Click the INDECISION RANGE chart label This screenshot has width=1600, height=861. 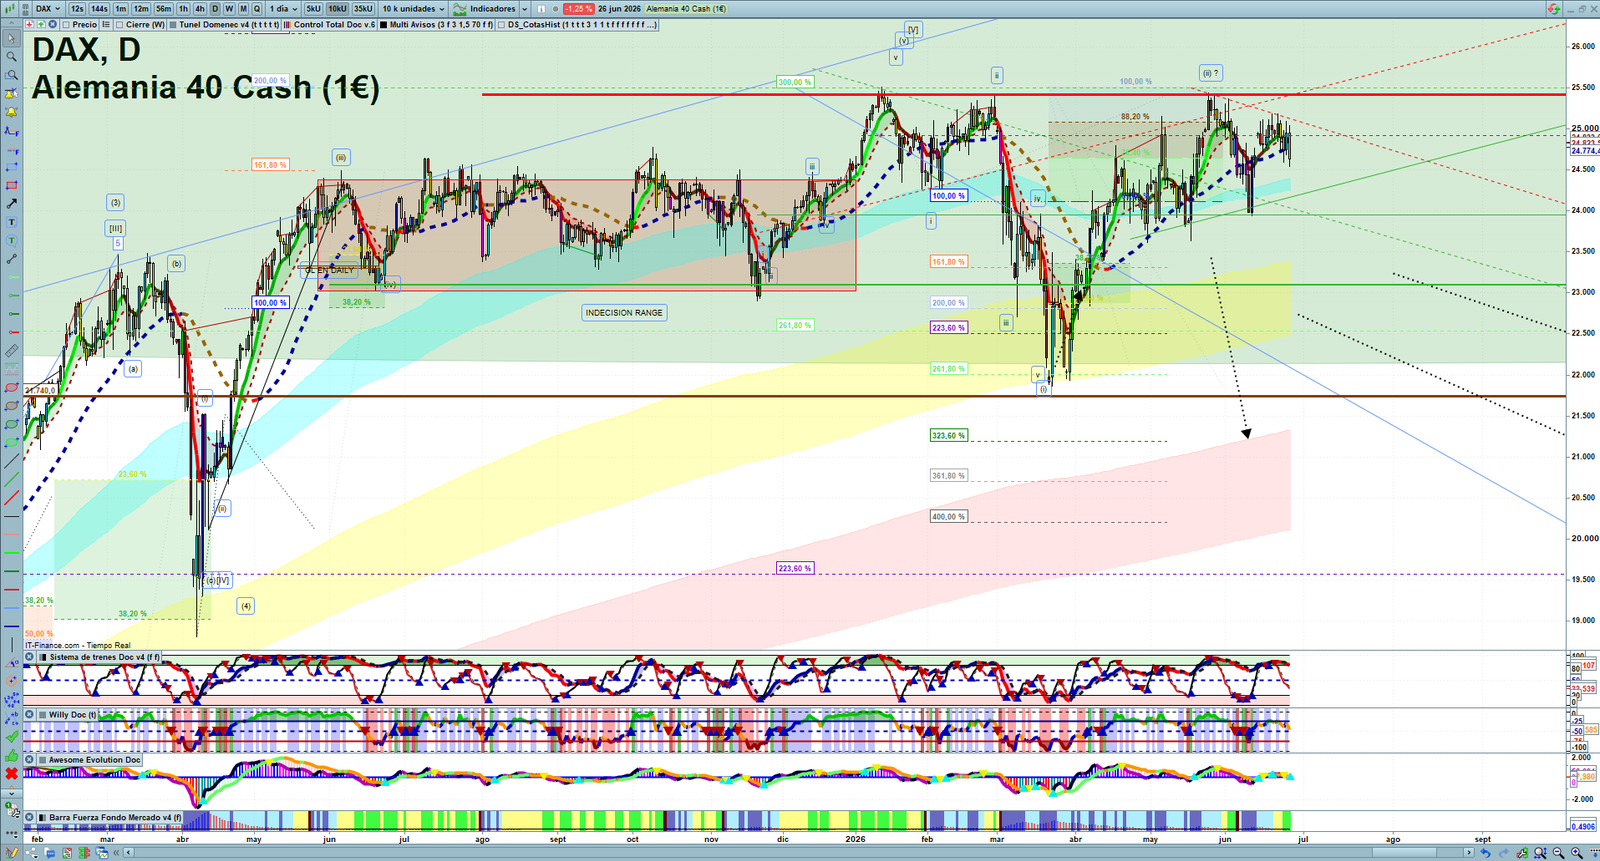pyautogui.click(x=624, y=313)
